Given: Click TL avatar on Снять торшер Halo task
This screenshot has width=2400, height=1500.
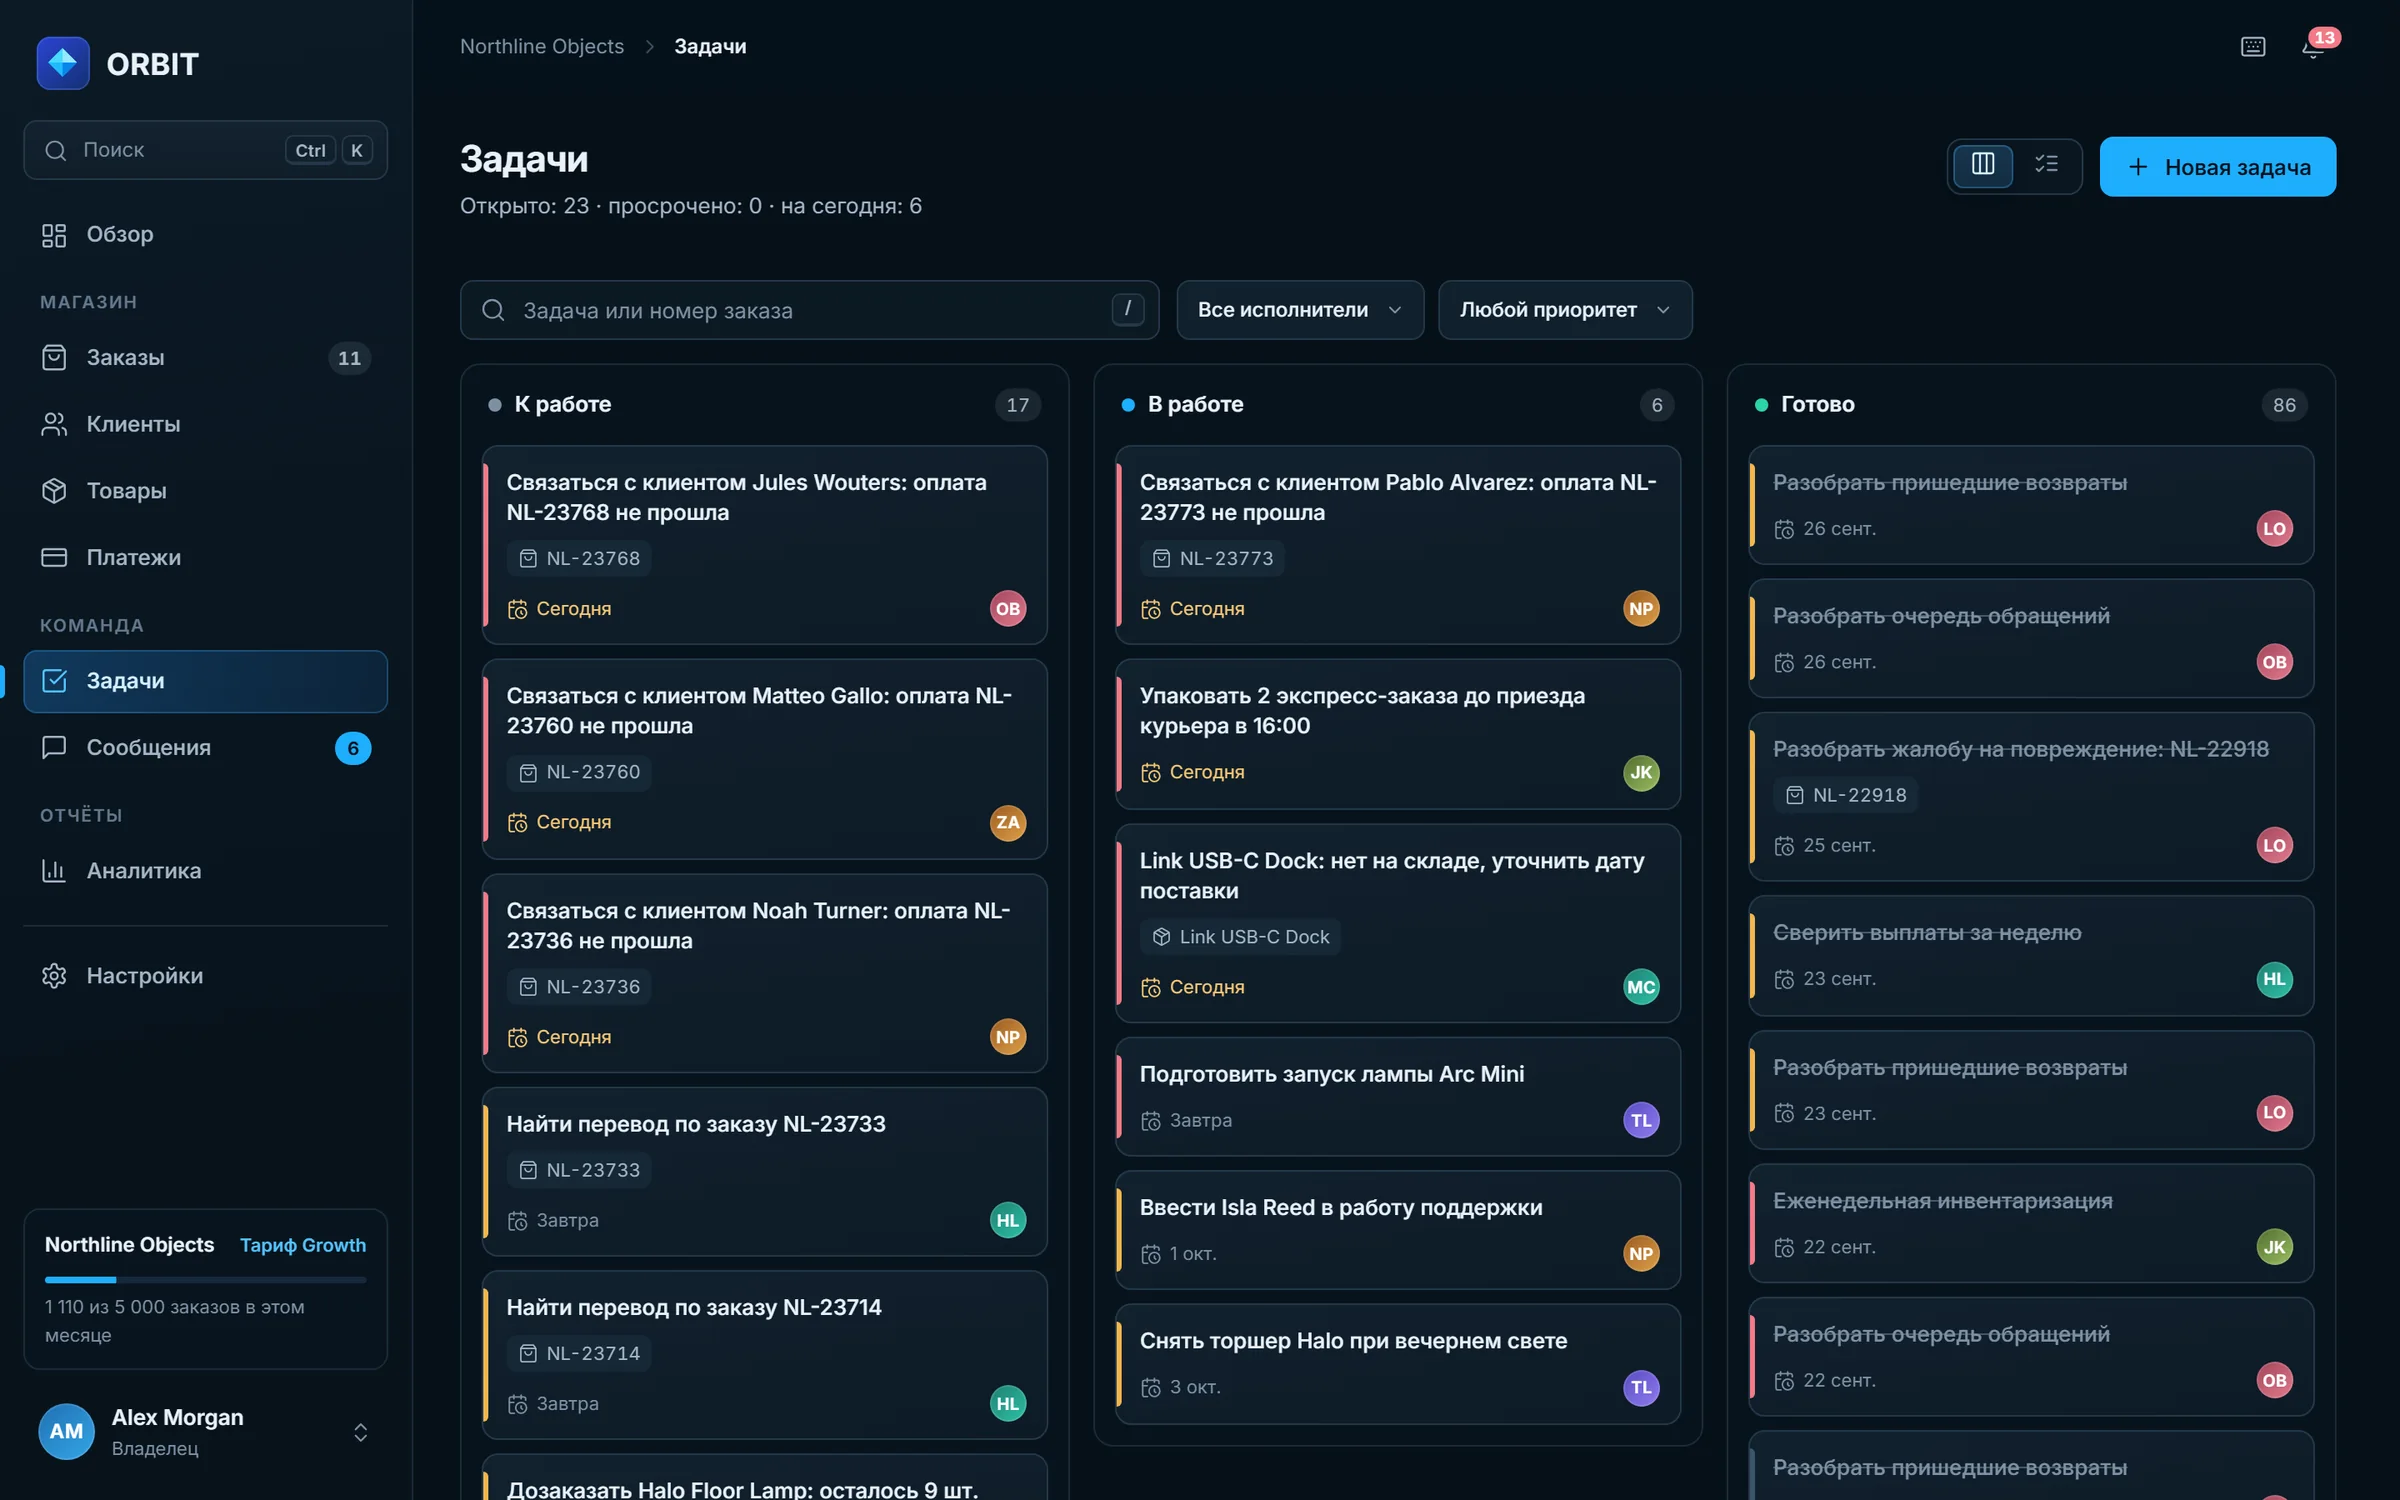Looking at the screenshot, I should click(1641, 1387).
